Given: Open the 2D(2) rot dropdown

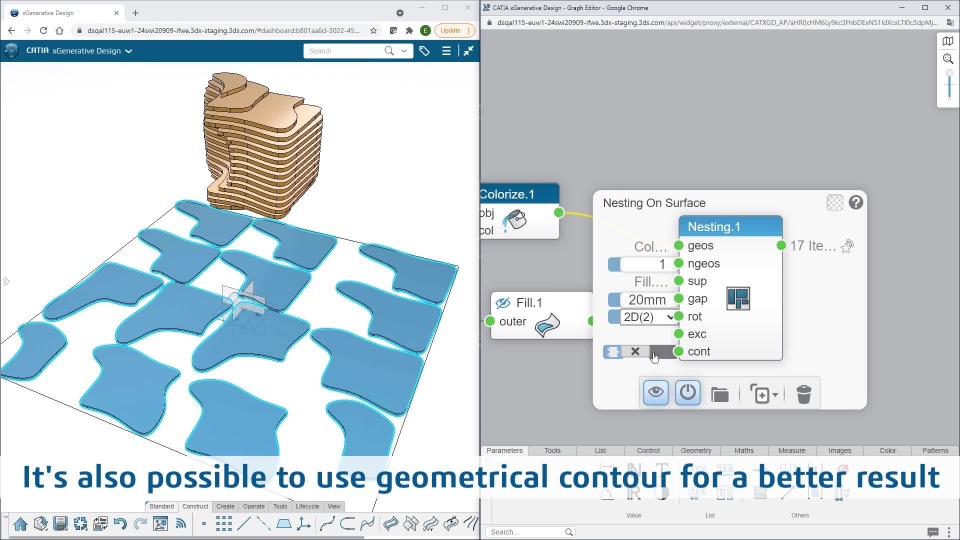Looking at the screenshot, I should (x=648, y=317).
